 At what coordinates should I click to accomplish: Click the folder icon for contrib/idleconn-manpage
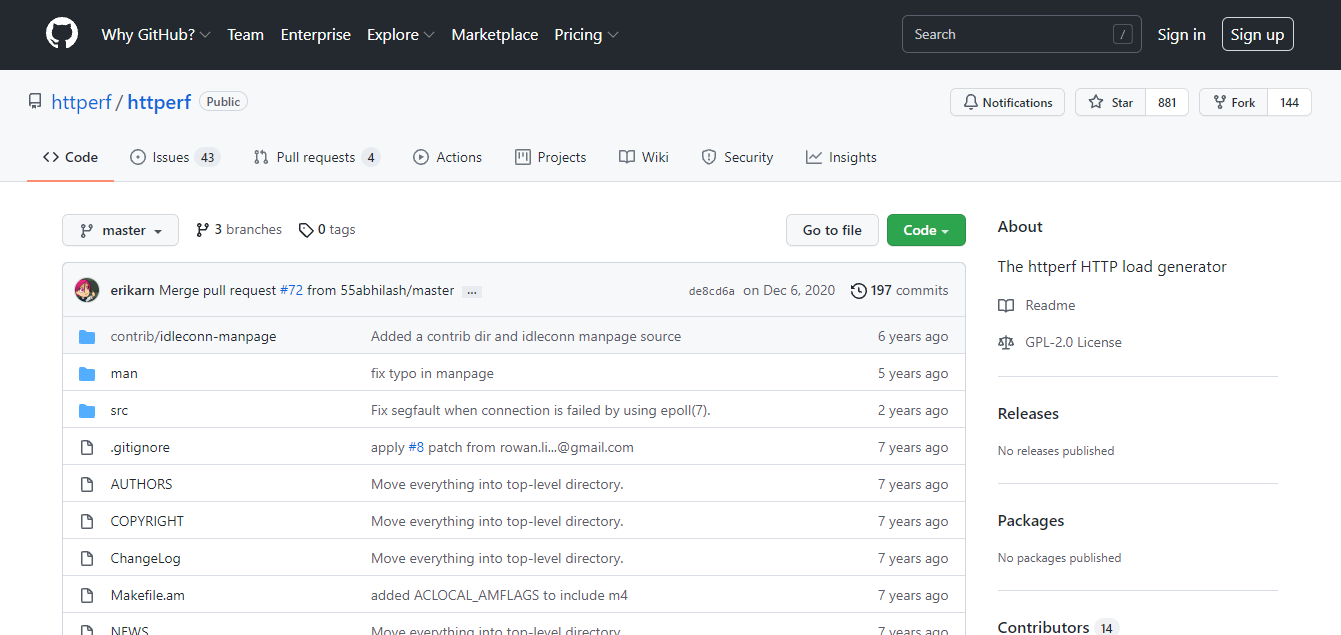pyautogui.click(x=87, y=336)
